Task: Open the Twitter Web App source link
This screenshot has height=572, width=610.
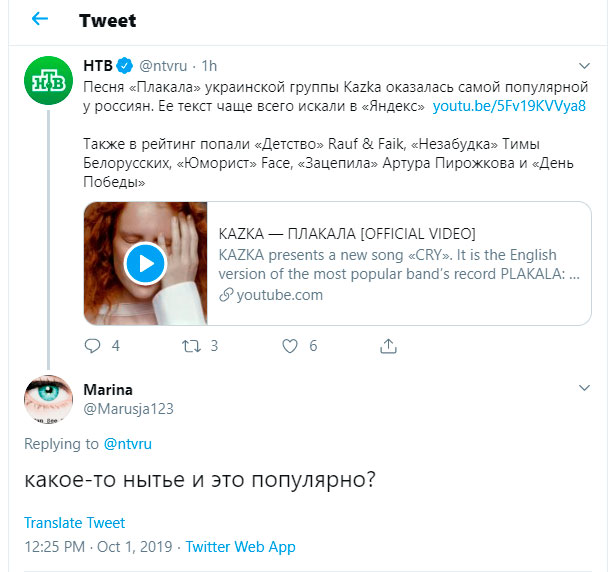Action: pyautogui.click(x=241, y=547)
